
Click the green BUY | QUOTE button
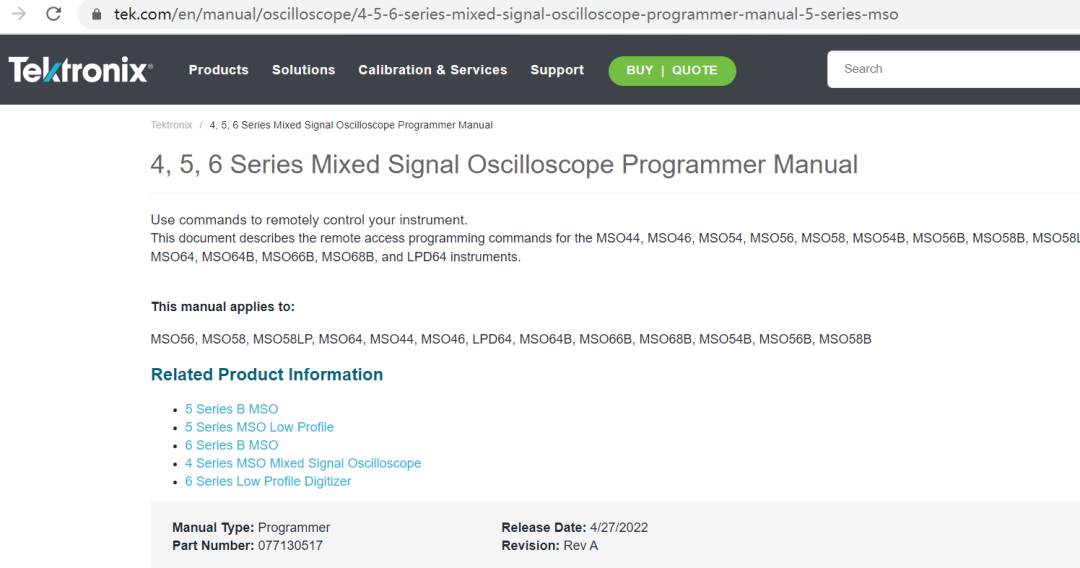pyautogui.click(x=672, y=71)
